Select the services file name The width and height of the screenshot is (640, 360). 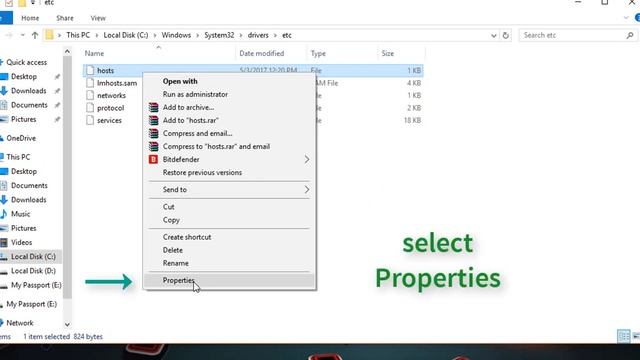109,120
